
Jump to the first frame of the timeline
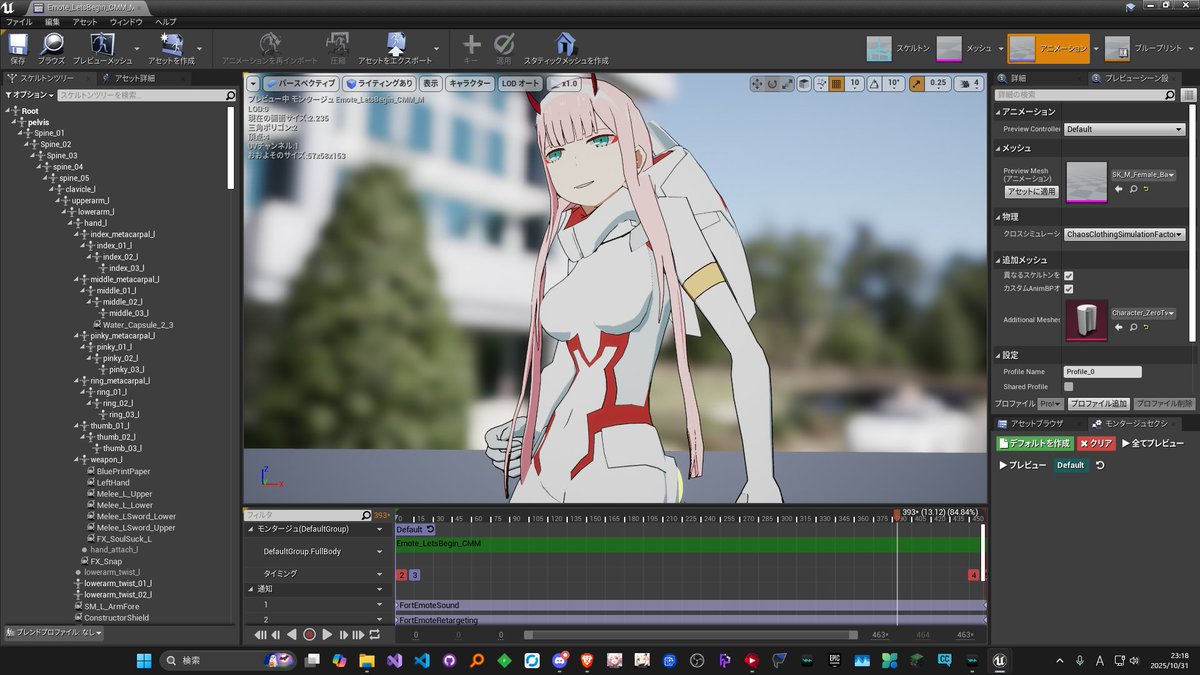coord(260,635)
